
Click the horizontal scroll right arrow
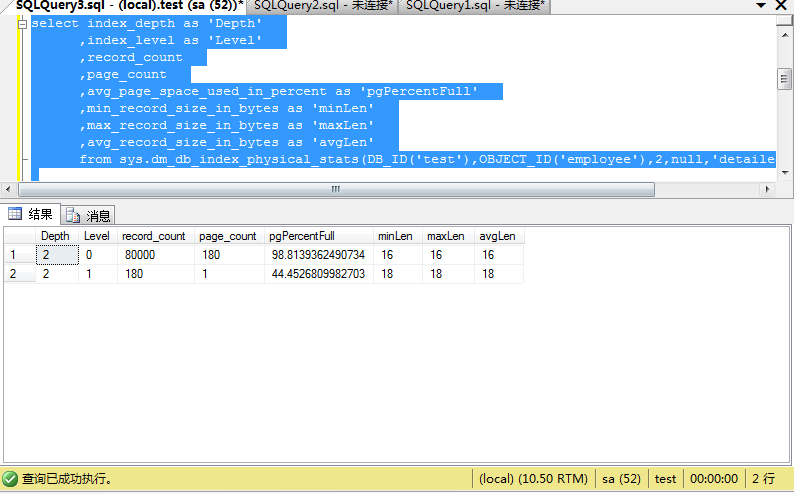pos(767,189)
